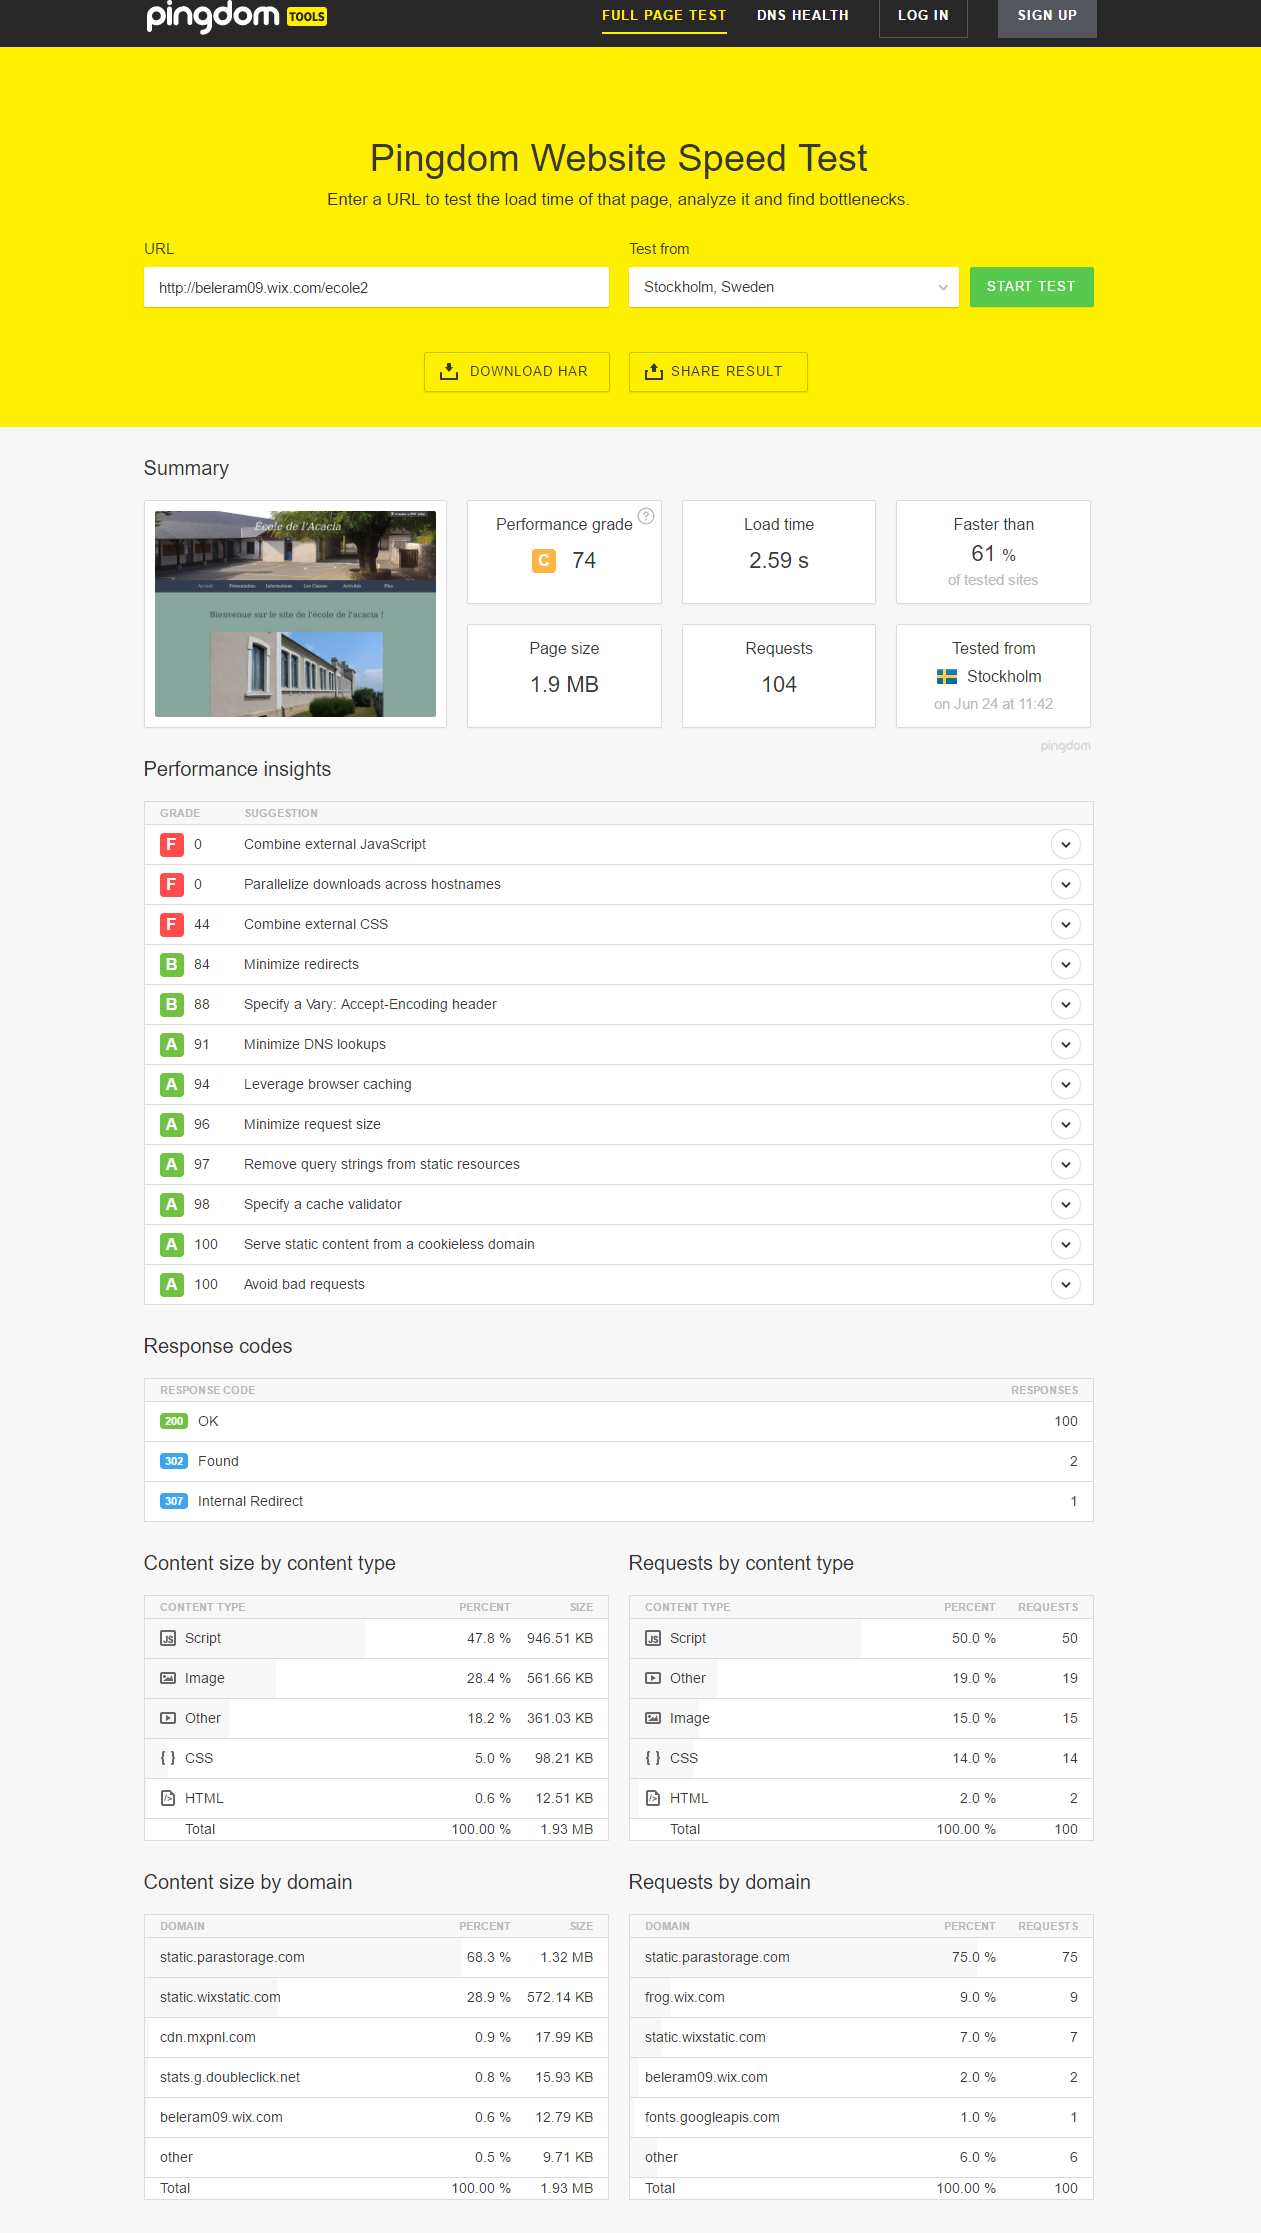
Task: Expand Combine external CSS suggestion
Action: pos(1066,925)
